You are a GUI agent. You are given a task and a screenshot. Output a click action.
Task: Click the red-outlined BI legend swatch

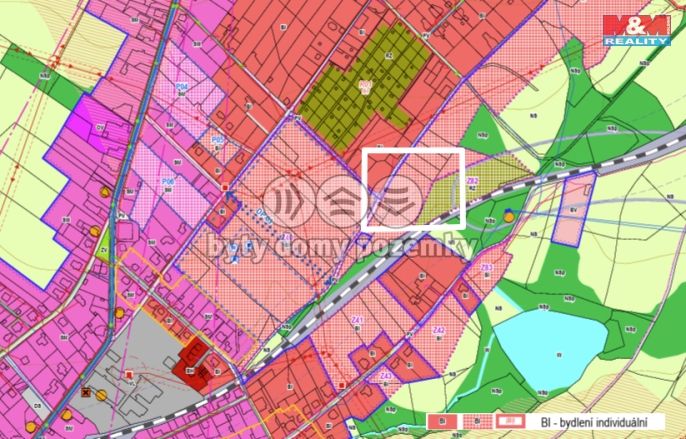[x=511, y=421]
